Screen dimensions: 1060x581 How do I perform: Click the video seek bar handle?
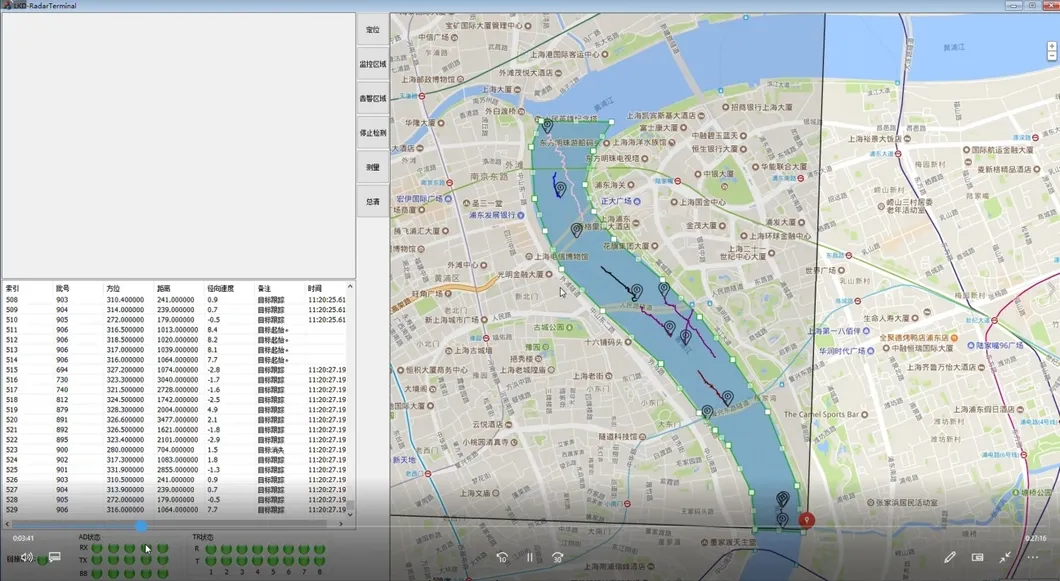pos(142,526)
